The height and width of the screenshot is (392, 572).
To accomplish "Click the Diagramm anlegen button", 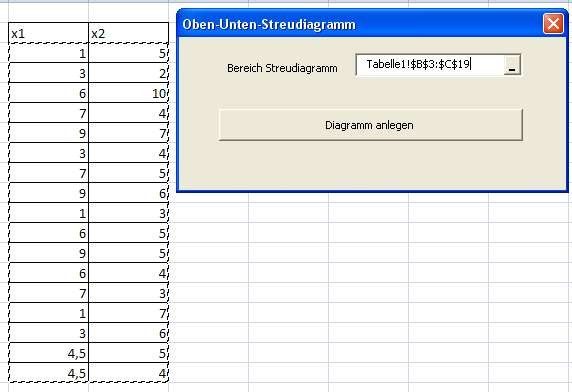I will (370, 125).
